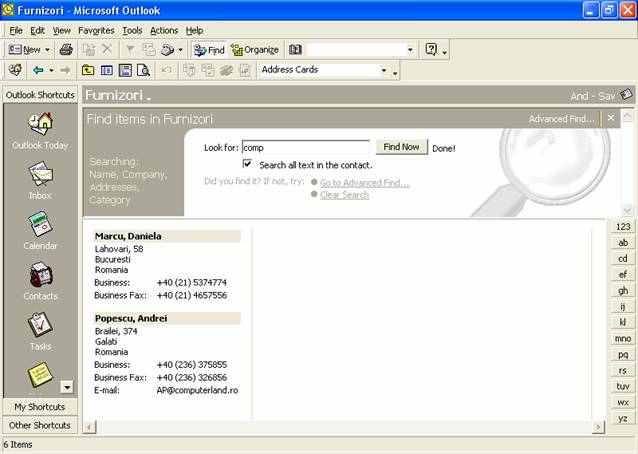
Task: Click the New contact button
Action: point(24,50)
